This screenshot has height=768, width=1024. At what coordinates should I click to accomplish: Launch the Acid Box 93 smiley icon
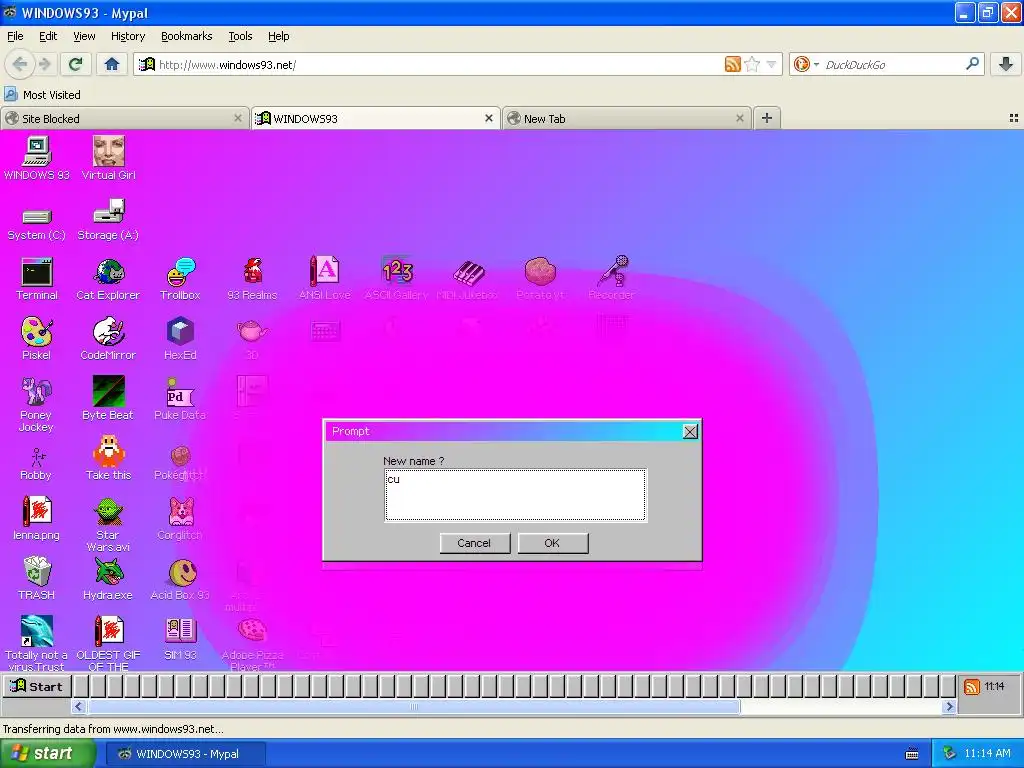pyautogui.click(x=180, y=579)
